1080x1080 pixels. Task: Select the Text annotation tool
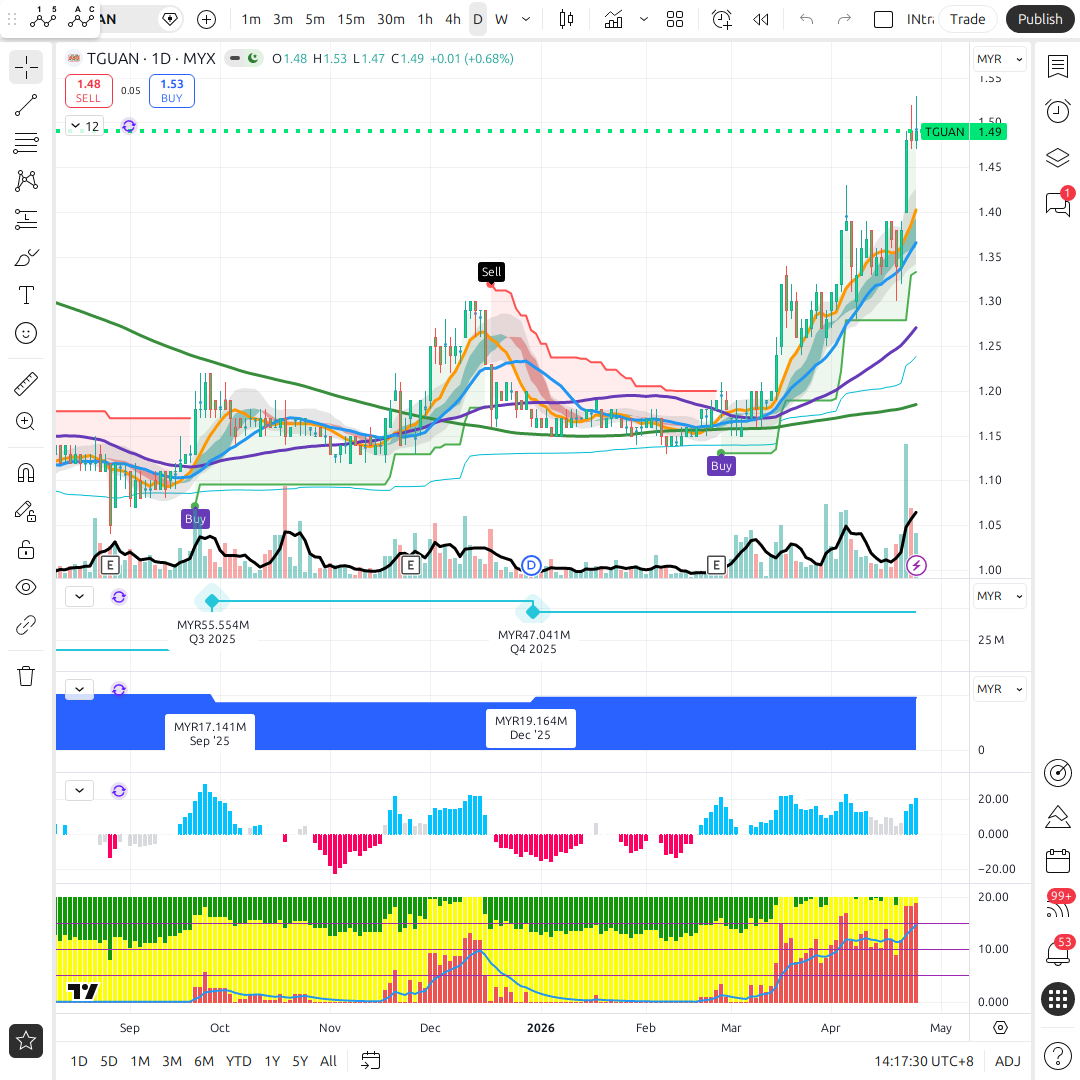[x=26, y=295]
